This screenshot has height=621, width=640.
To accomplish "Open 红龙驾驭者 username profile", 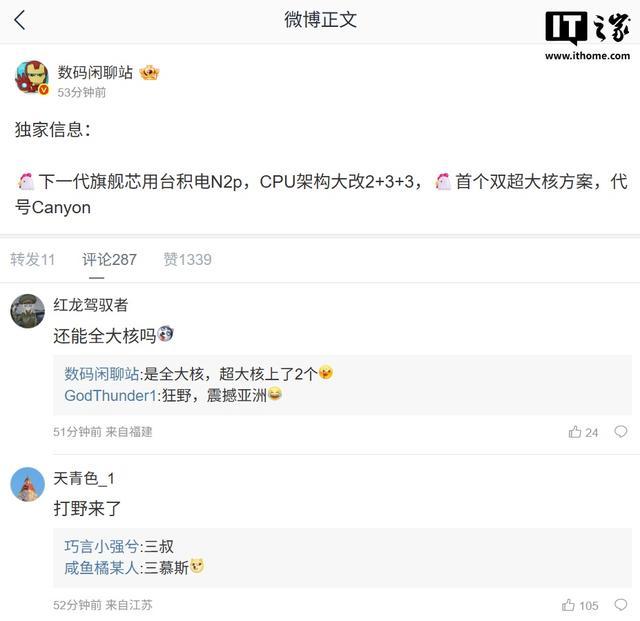I will click(x=90, y=305).
